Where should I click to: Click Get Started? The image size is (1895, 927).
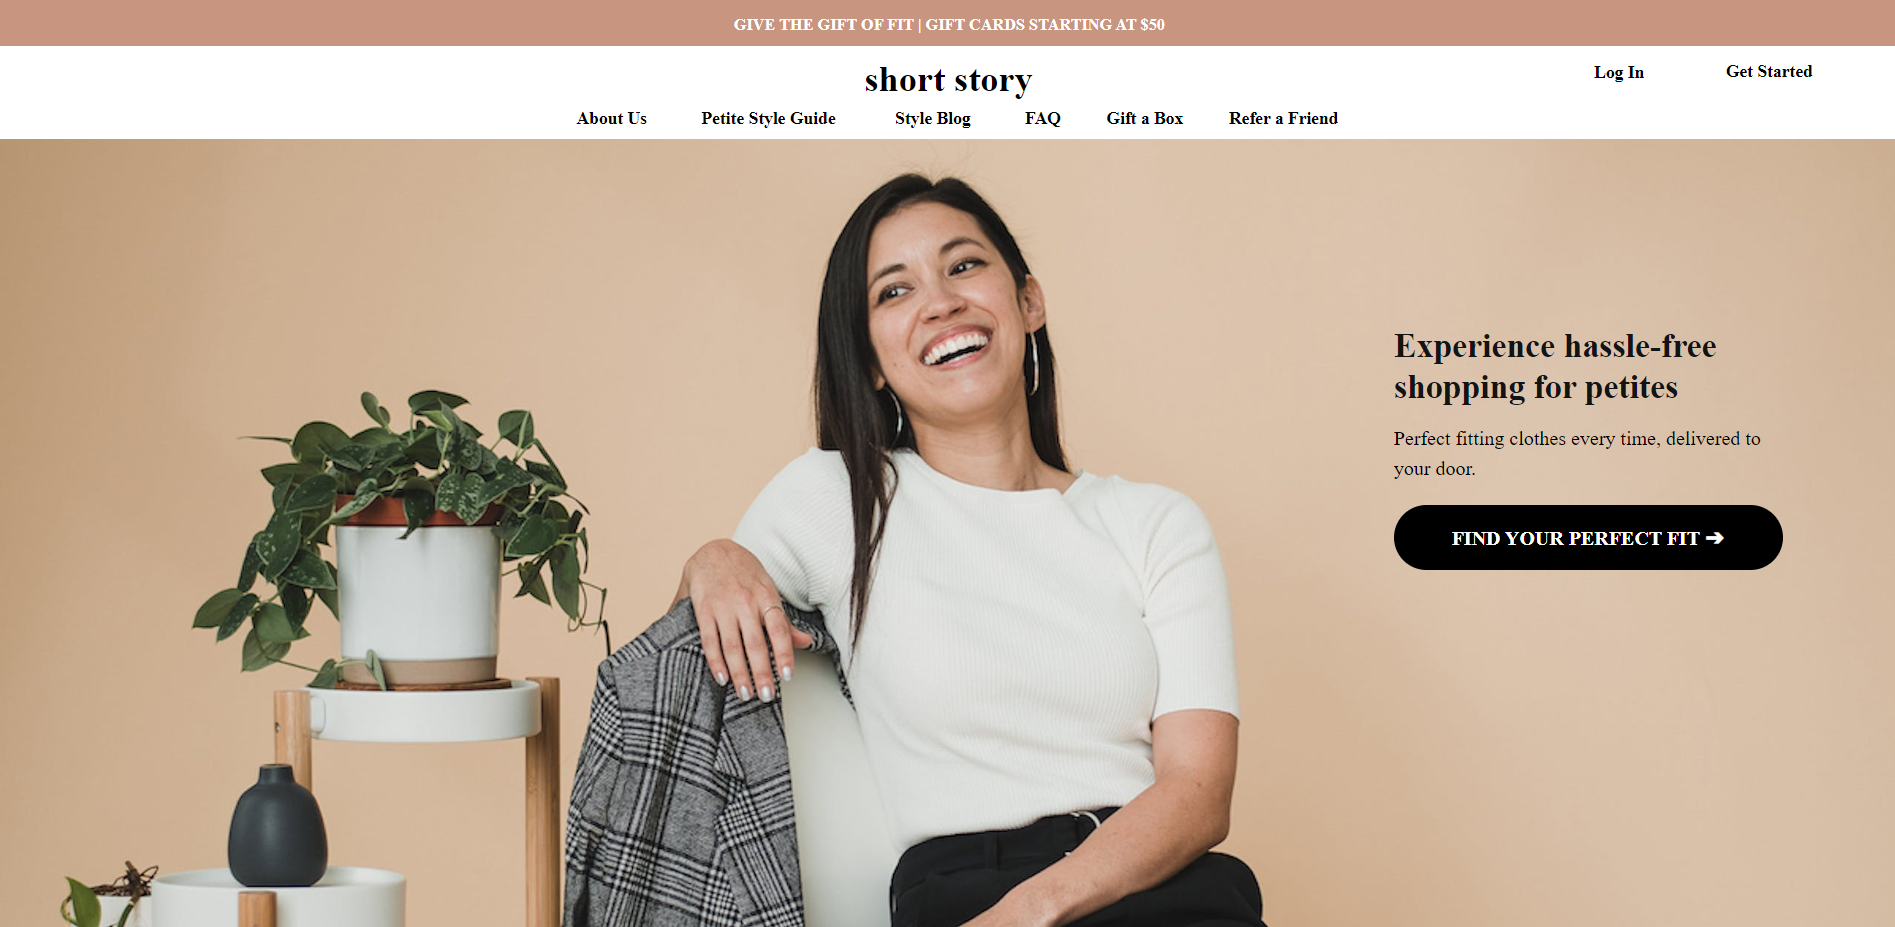coord(1768,71)
